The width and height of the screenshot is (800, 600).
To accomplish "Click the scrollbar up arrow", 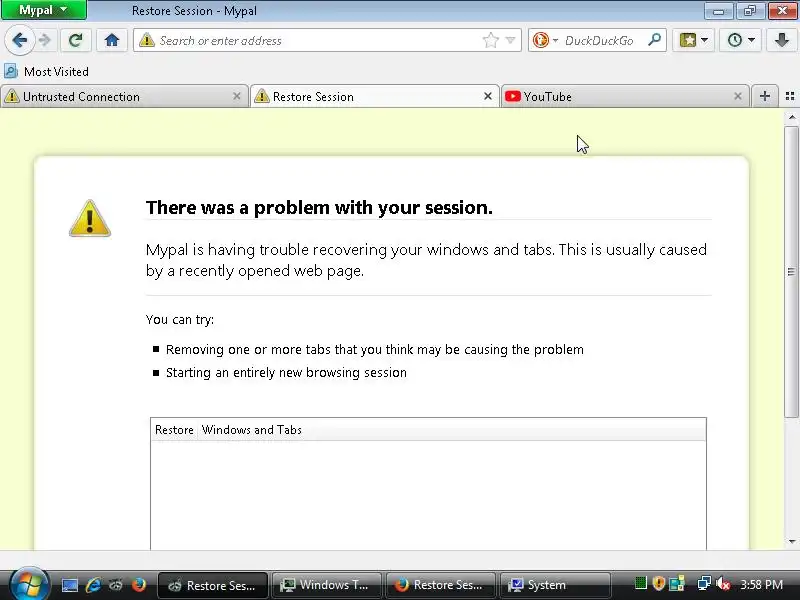I will tap(791, 117).
